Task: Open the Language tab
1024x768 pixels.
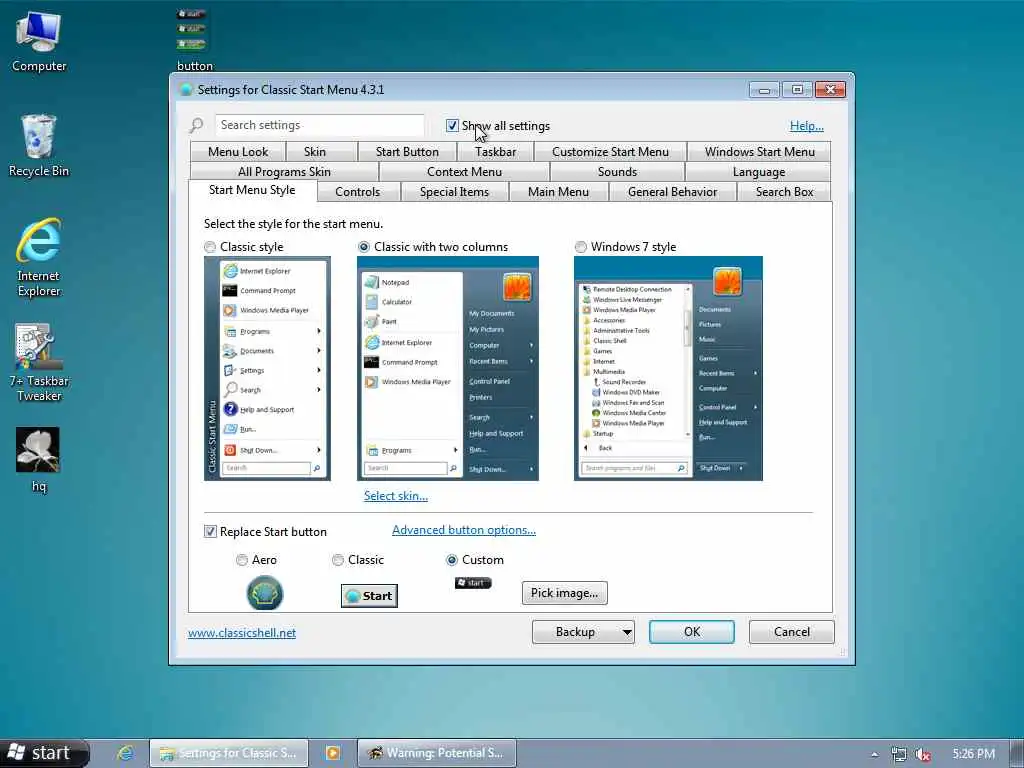Action: 758,172
